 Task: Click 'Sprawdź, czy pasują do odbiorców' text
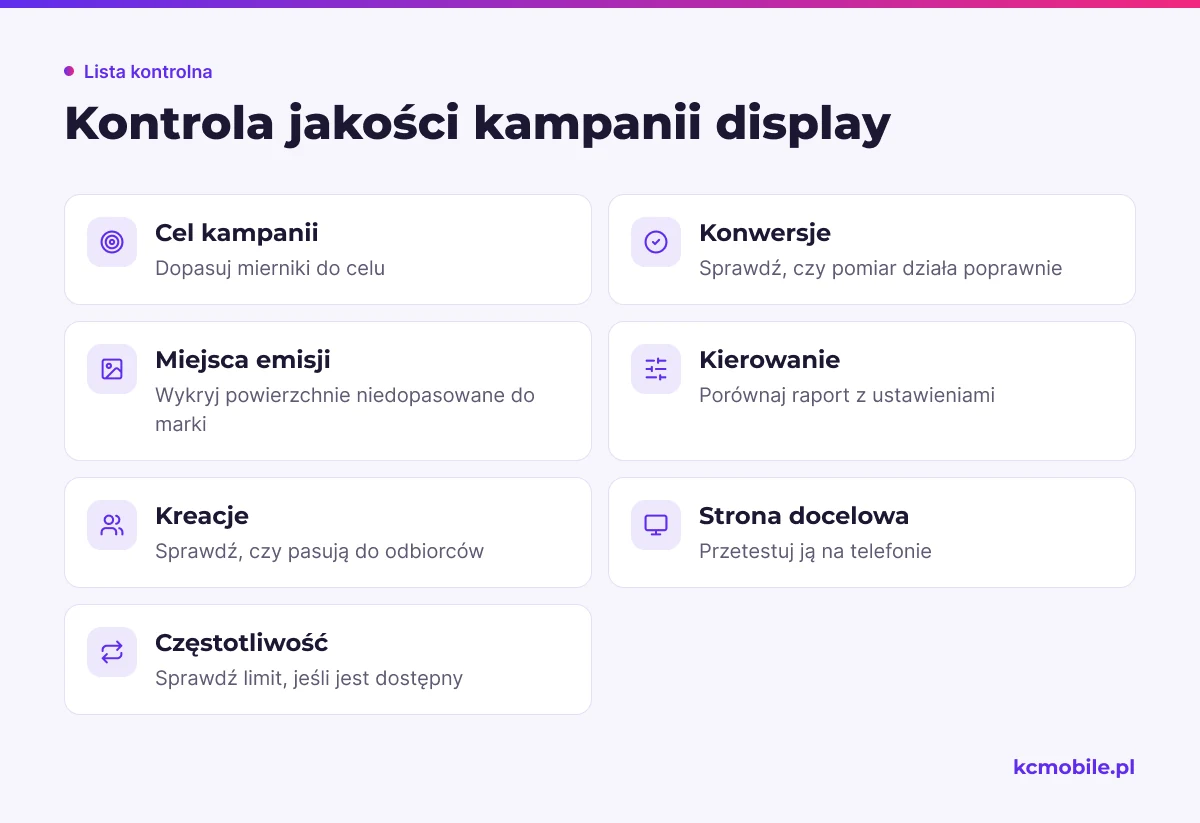[320, 551]
